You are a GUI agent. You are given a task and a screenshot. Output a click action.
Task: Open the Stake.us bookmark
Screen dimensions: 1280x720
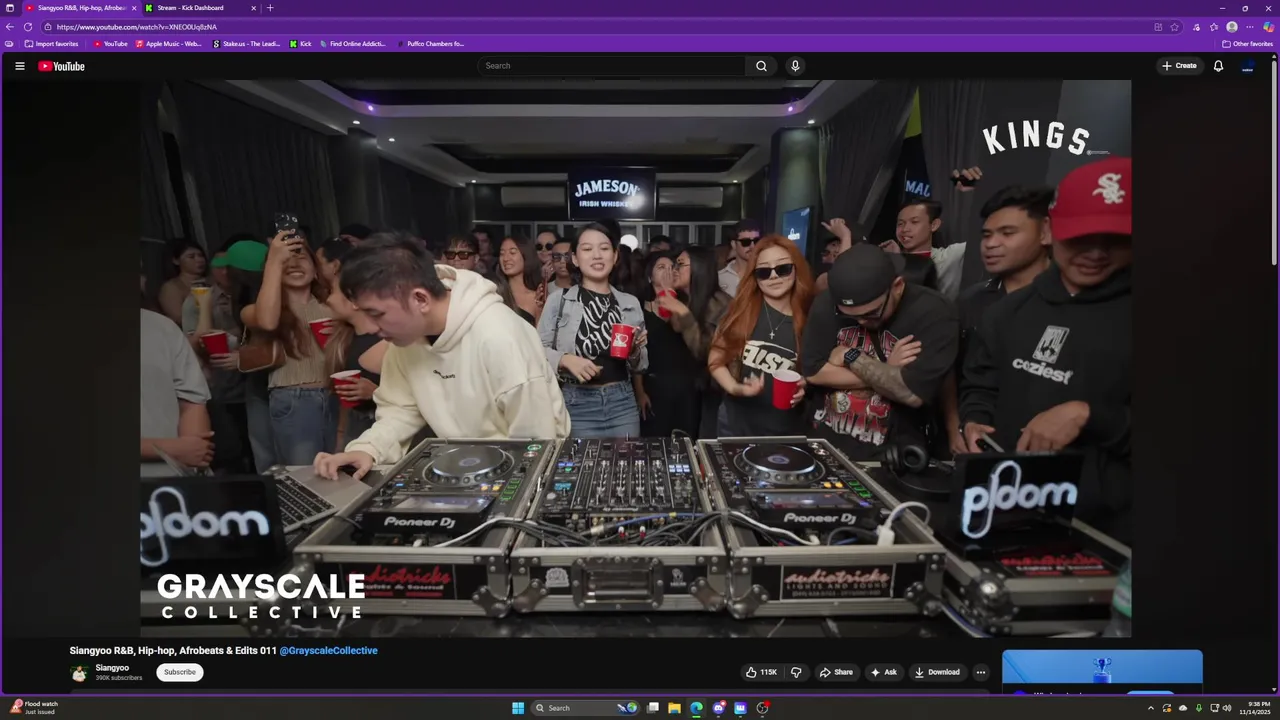(246, 44)
